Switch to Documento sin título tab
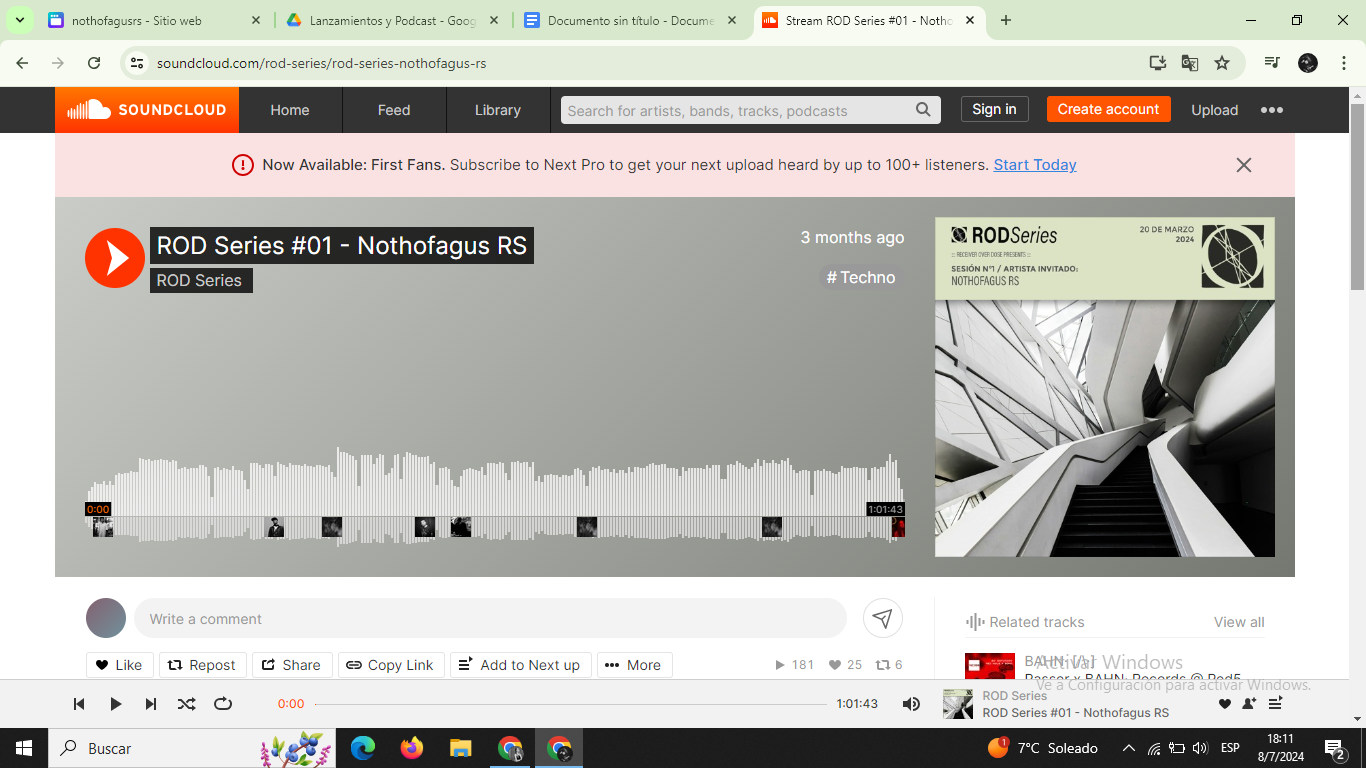The width and height of the screenshot is (1366, 768). coord(631,20)
